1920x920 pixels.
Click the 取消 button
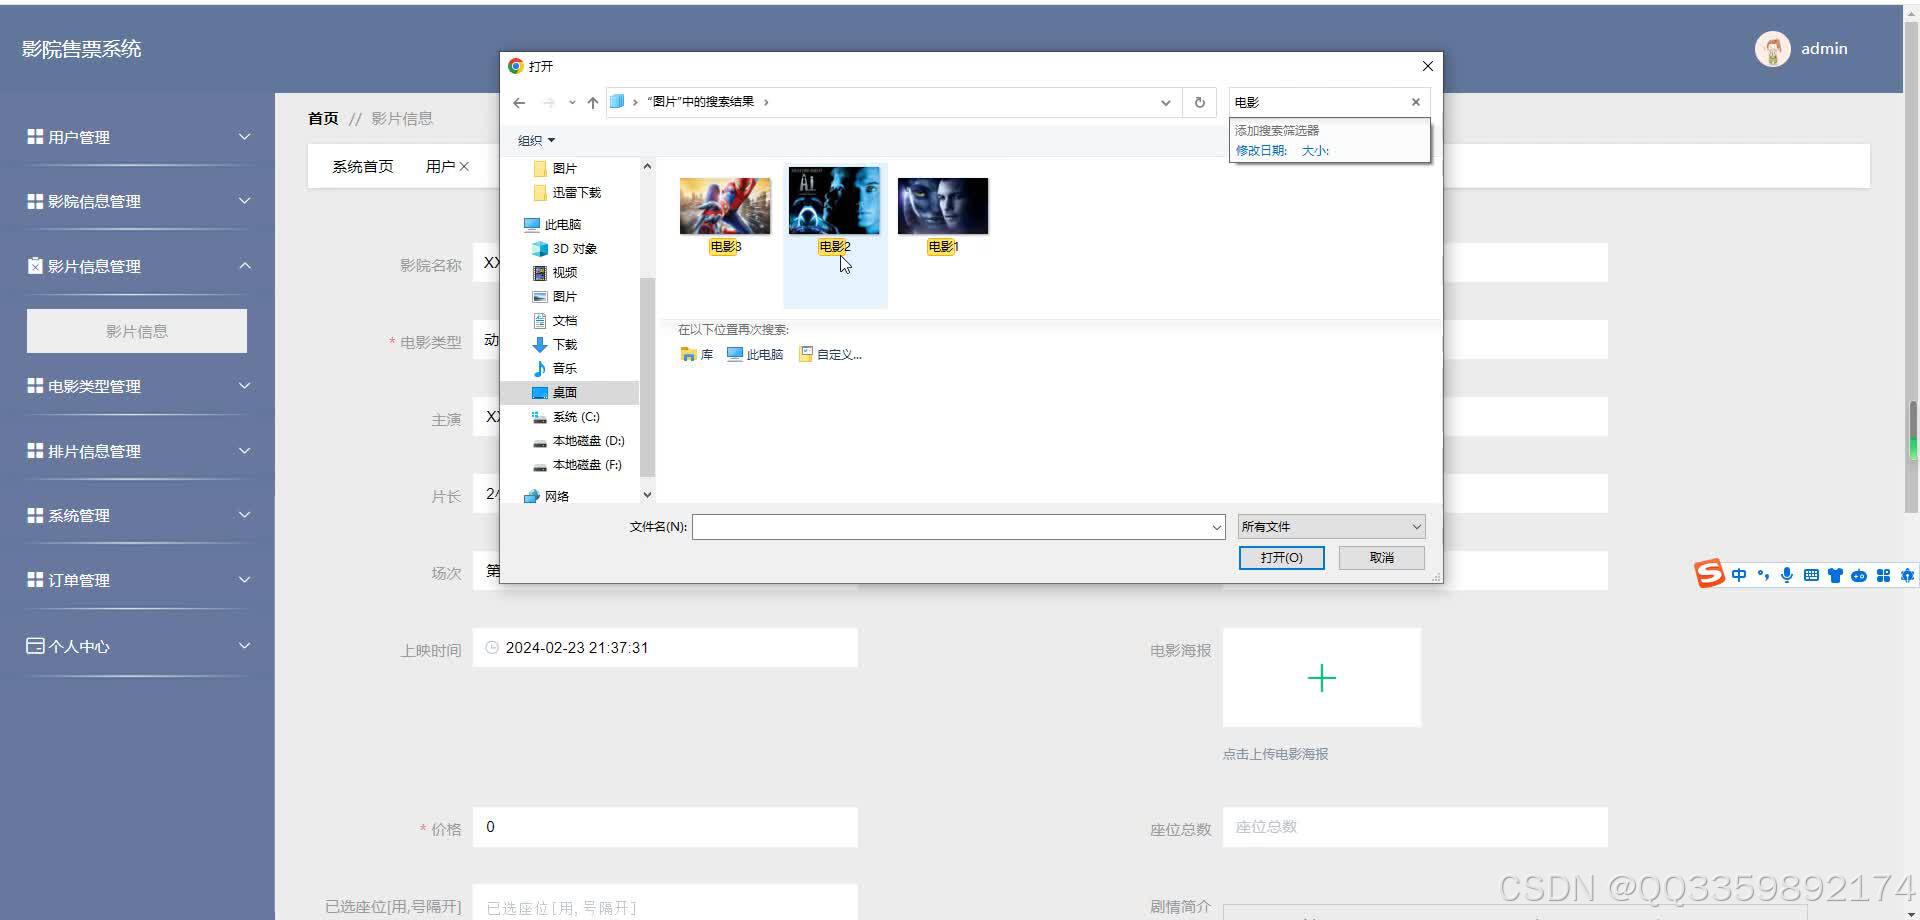tap(1382, 557)
